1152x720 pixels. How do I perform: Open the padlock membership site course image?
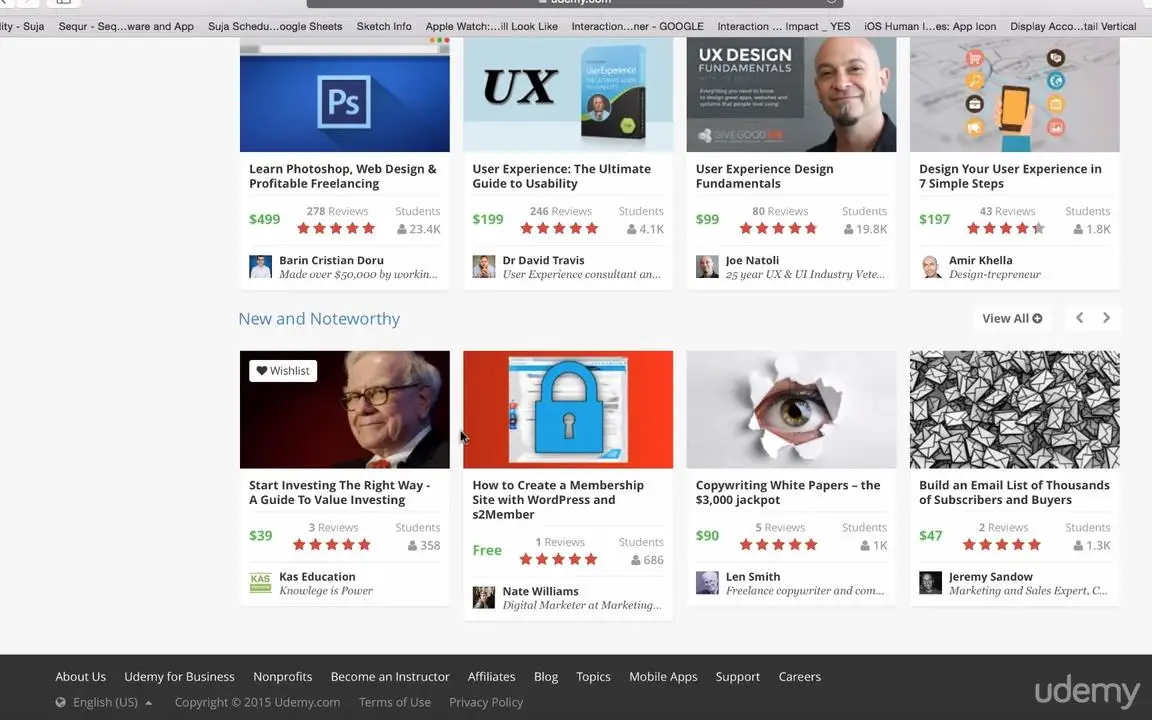[x=568, y=409]
